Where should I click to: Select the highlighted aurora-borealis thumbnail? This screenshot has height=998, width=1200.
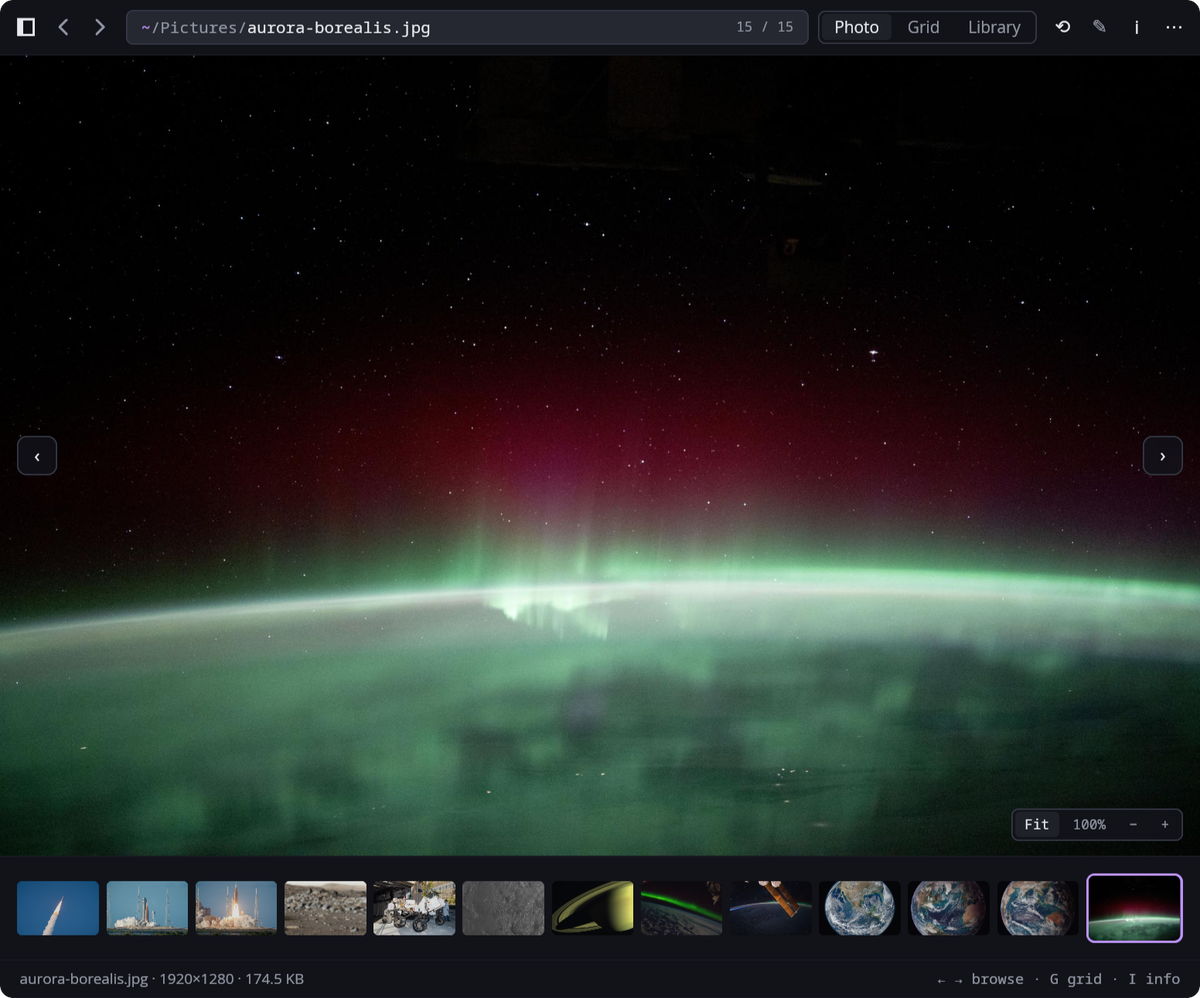click(x=1135, y=908)
